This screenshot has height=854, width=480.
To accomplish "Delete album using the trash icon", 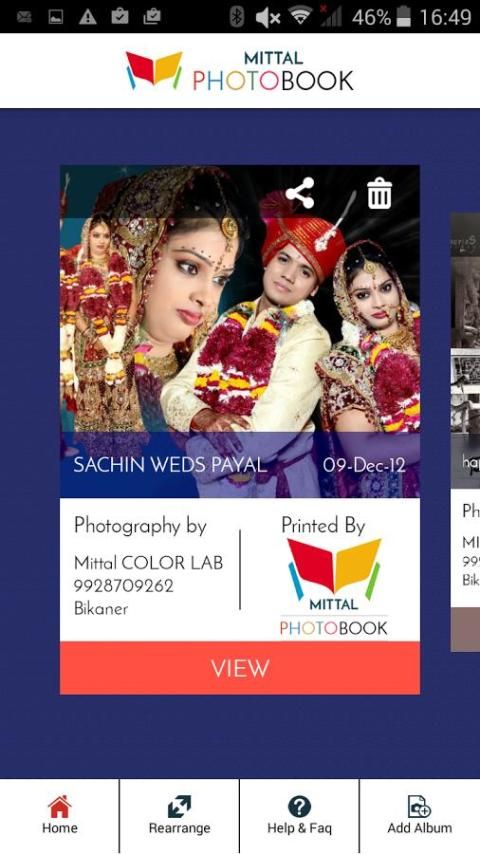I will [379, 194].
